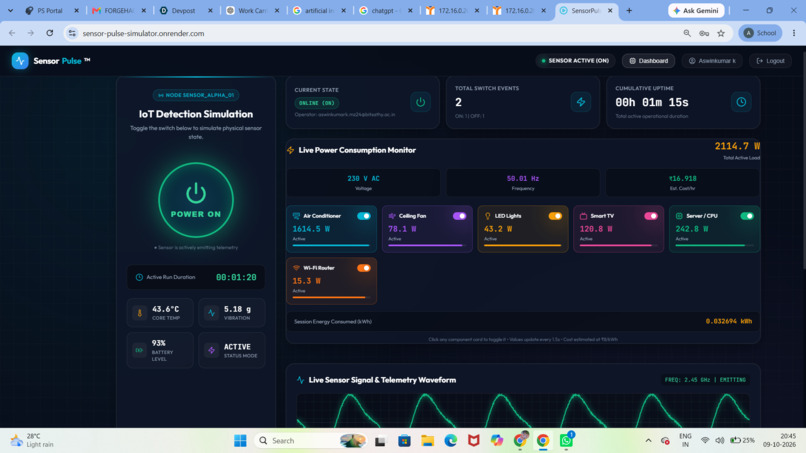
Task: Open the Chrome three-dot menu
Action: pos(794,33)
